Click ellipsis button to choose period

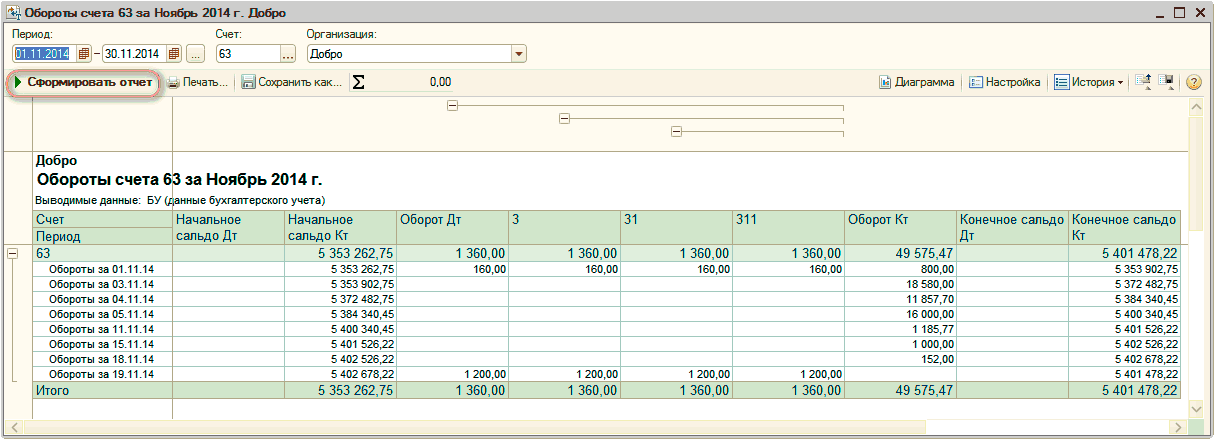(x=195, y=54)
